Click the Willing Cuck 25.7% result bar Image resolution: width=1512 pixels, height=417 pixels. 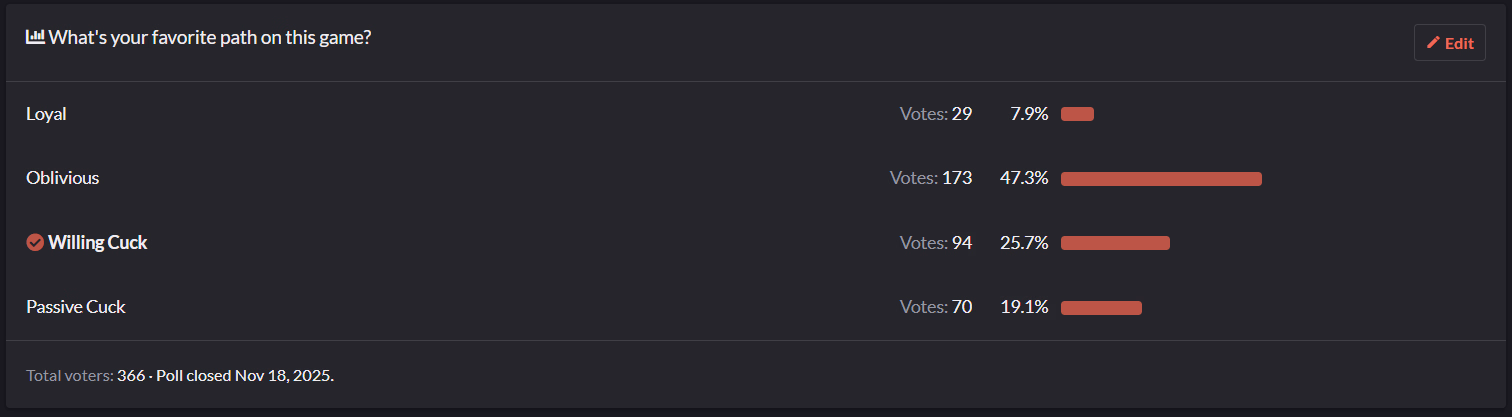coord(1115,243)
